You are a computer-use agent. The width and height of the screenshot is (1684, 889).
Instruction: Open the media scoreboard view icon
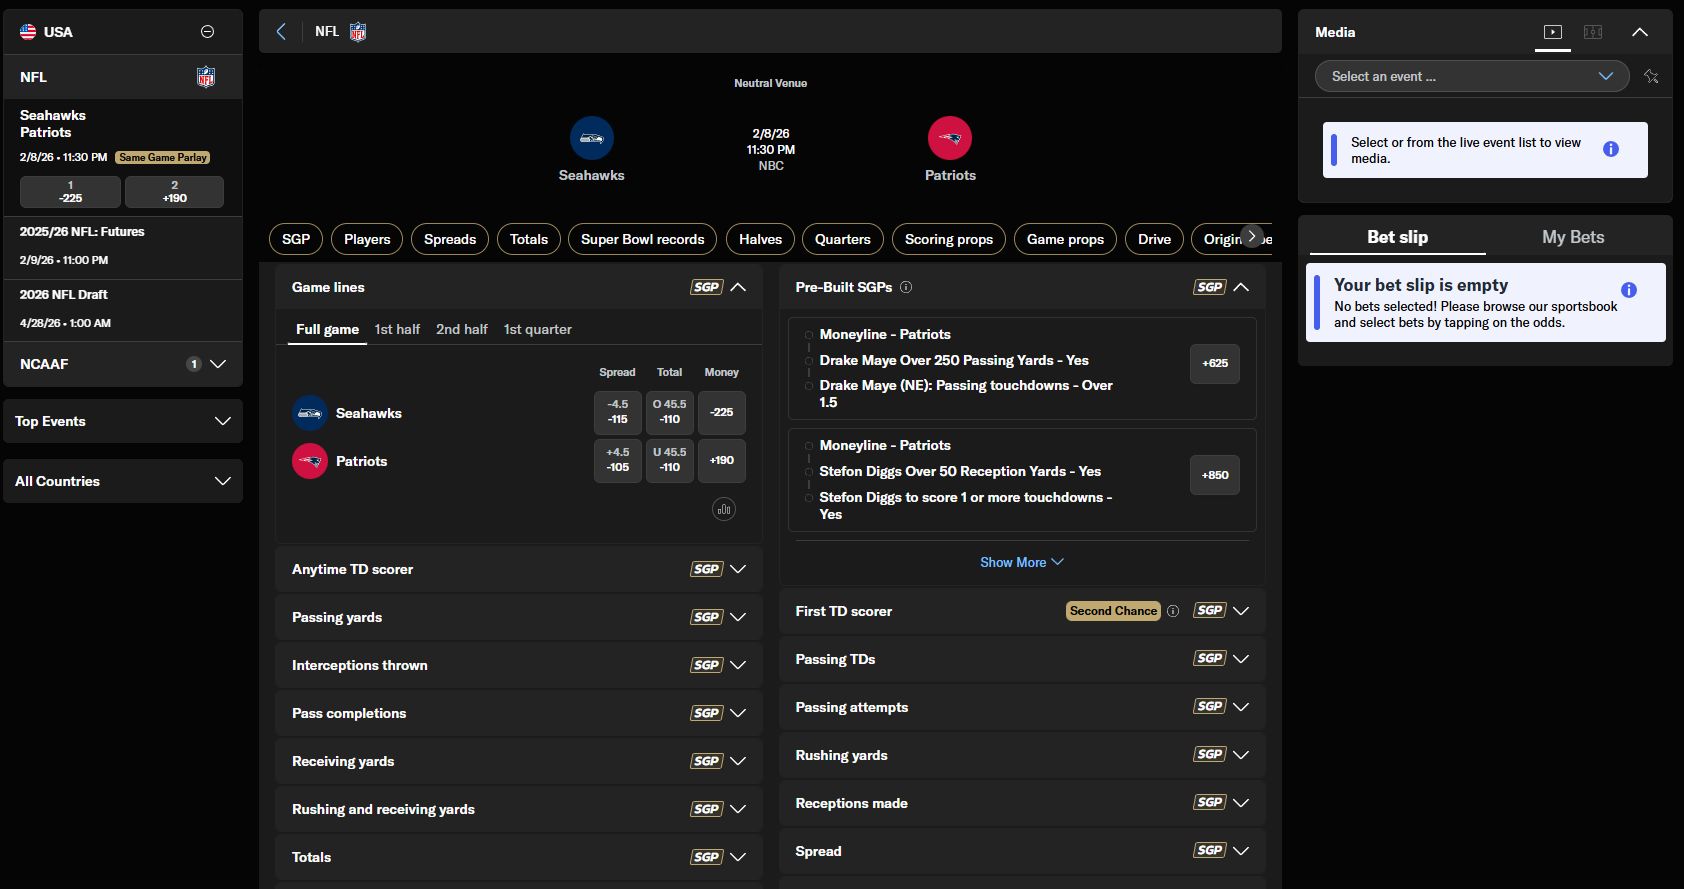(1593, 32)
